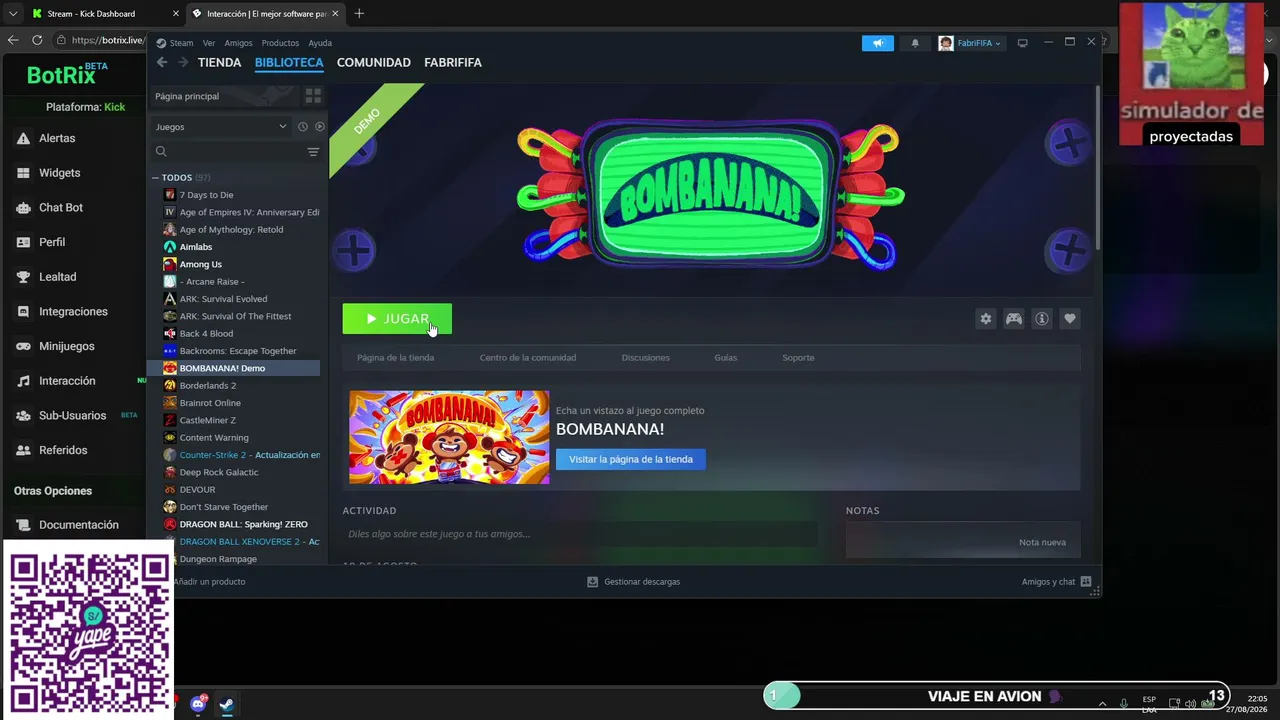Open the FABRIFIFA profile tab

coord(453,62)
